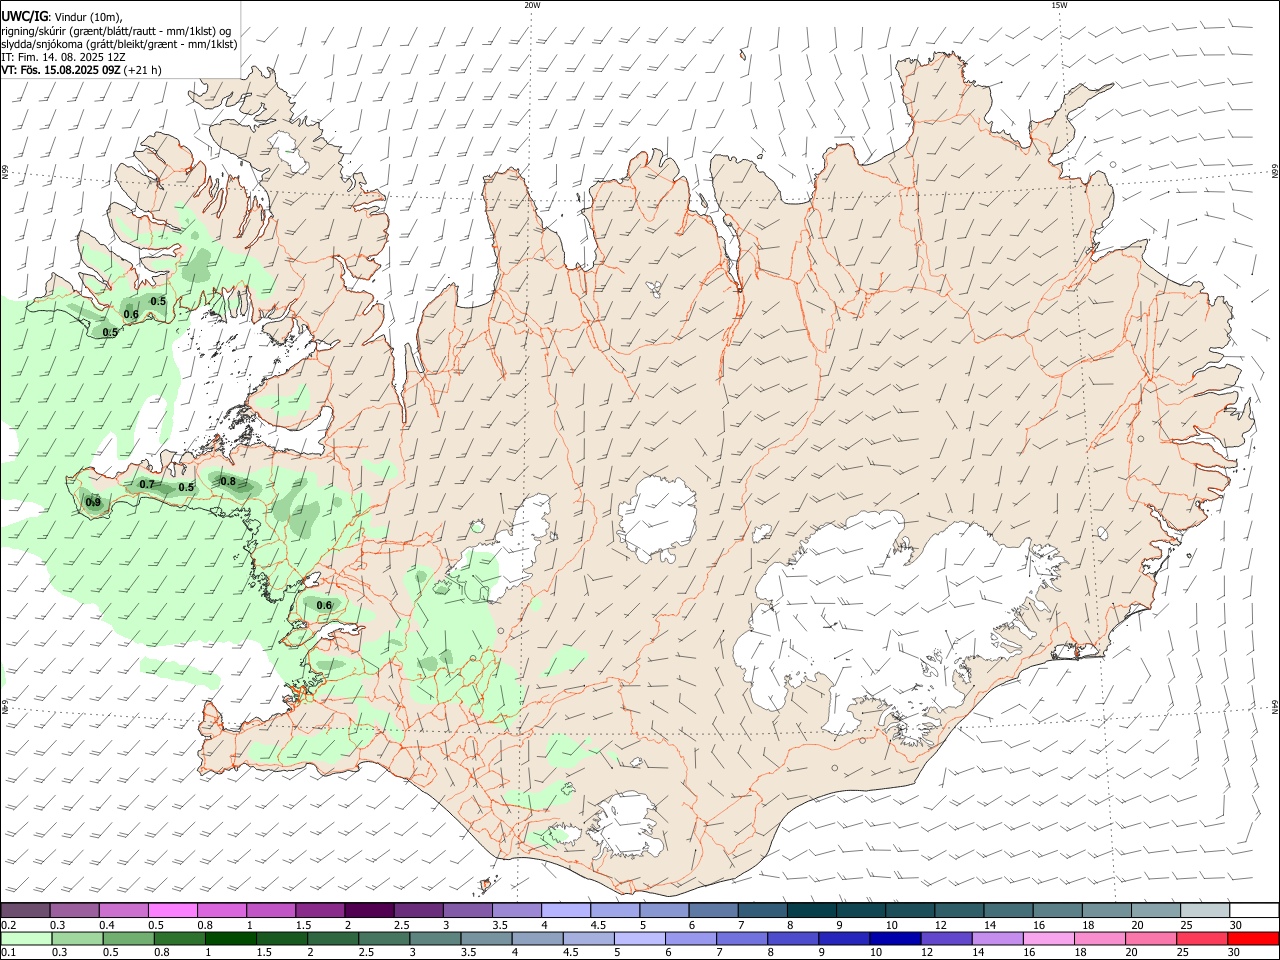The image size is (1280, 960).
Task: Select bottom-row green swatch between 0.5 and 0.8
Action: [128, 938]
